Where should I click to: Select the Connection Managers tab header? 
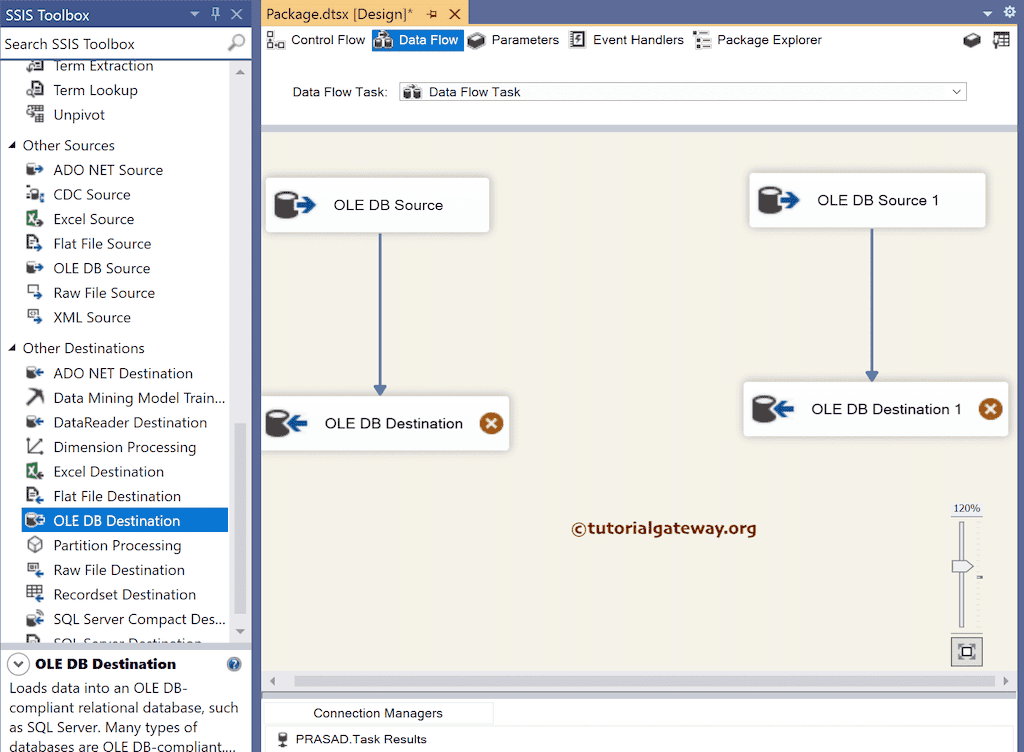coord(377,713)
